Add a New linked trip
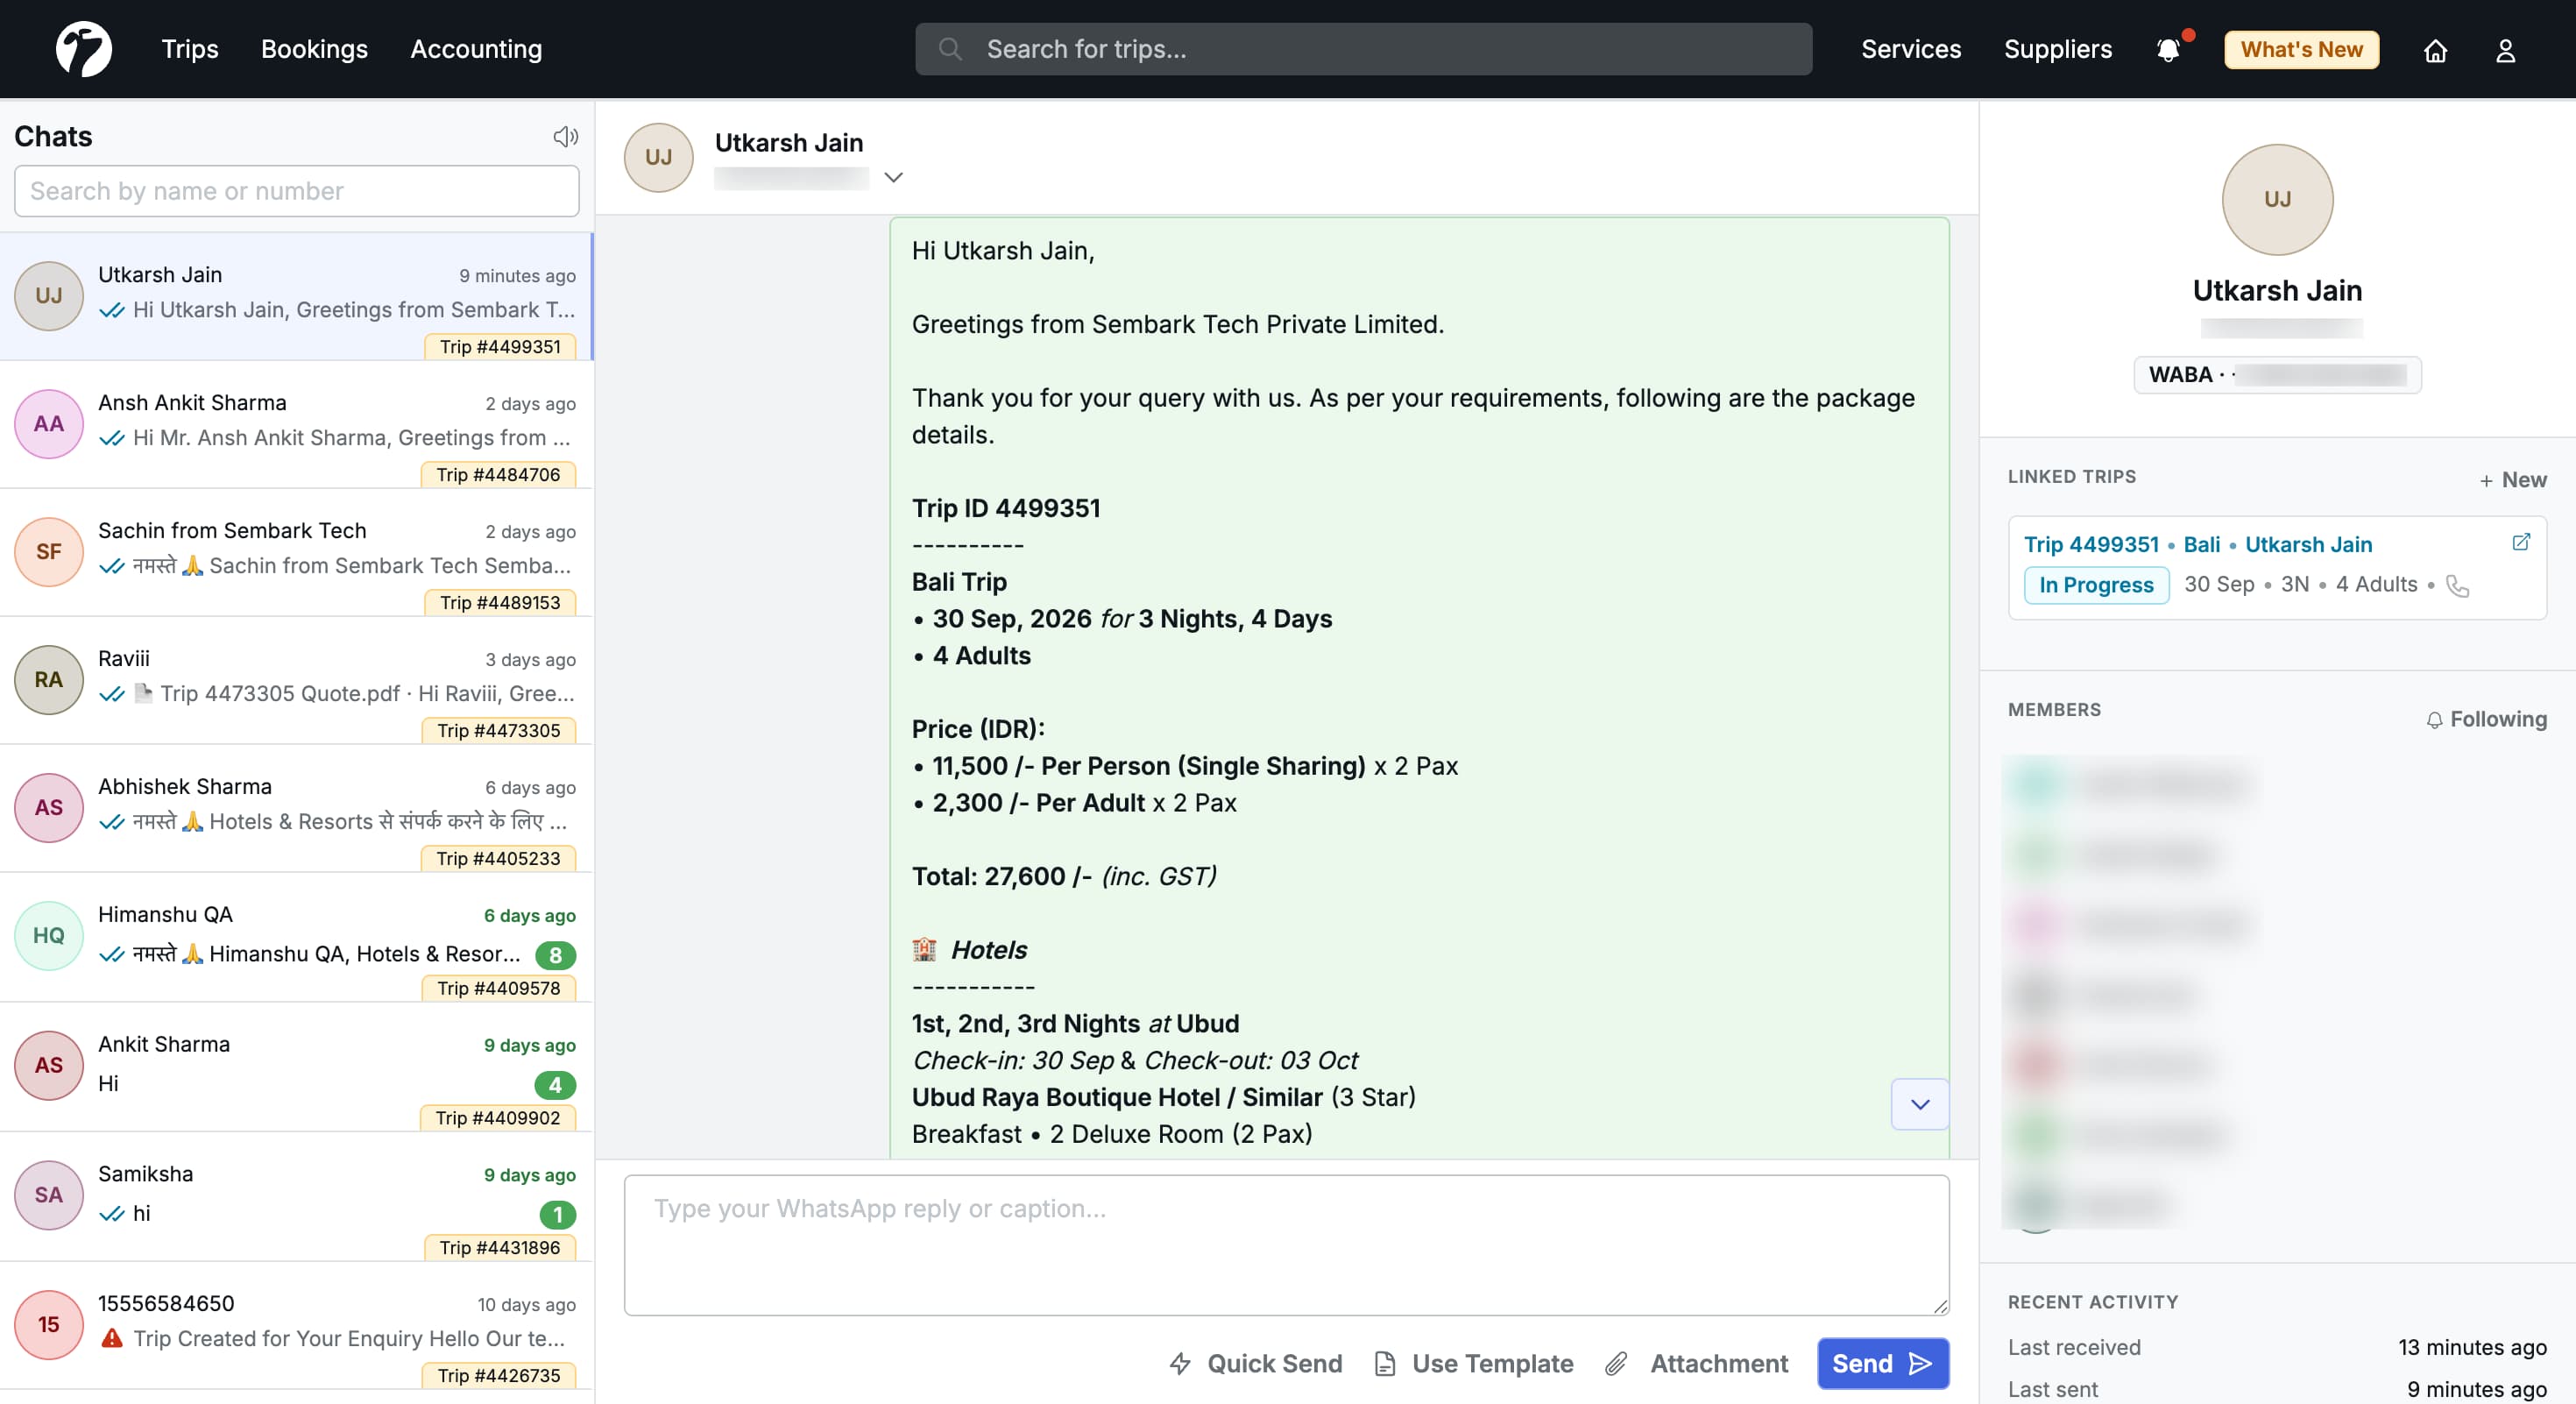This screenshot has width=2576, height=1404. tap(2513, 480)
